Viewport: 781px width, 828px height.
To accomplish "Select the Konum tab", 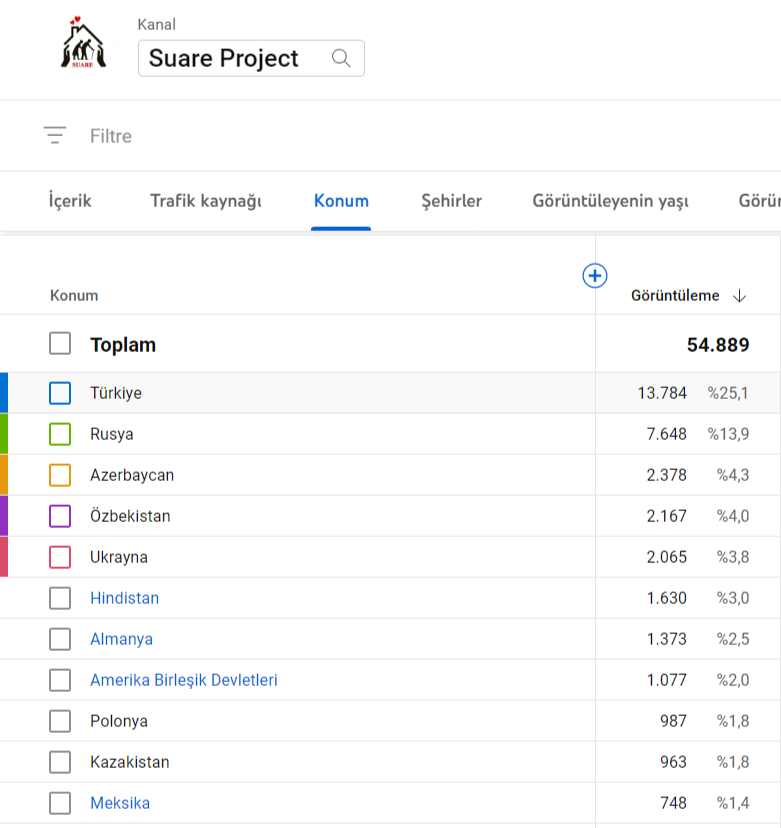I will pos(341,201).
